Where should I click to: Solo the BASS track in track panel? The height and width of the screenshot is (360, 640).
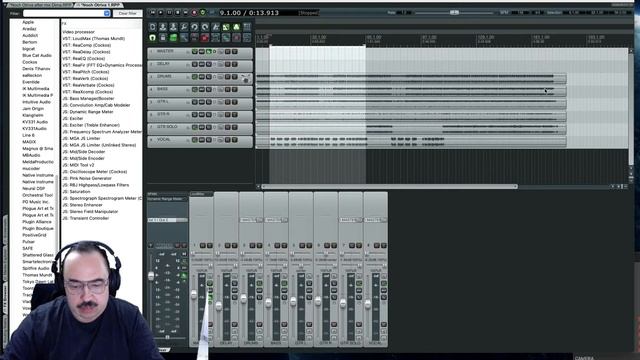click(235, 89)
